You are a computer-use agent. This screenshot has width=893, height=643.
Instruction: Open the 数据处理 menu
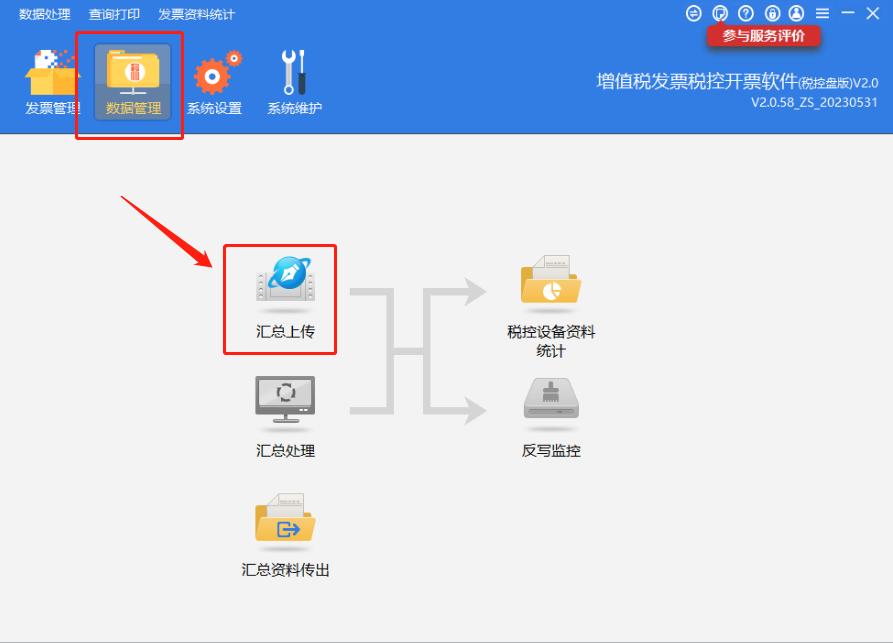pyautogui.click(x=44, y=13)
